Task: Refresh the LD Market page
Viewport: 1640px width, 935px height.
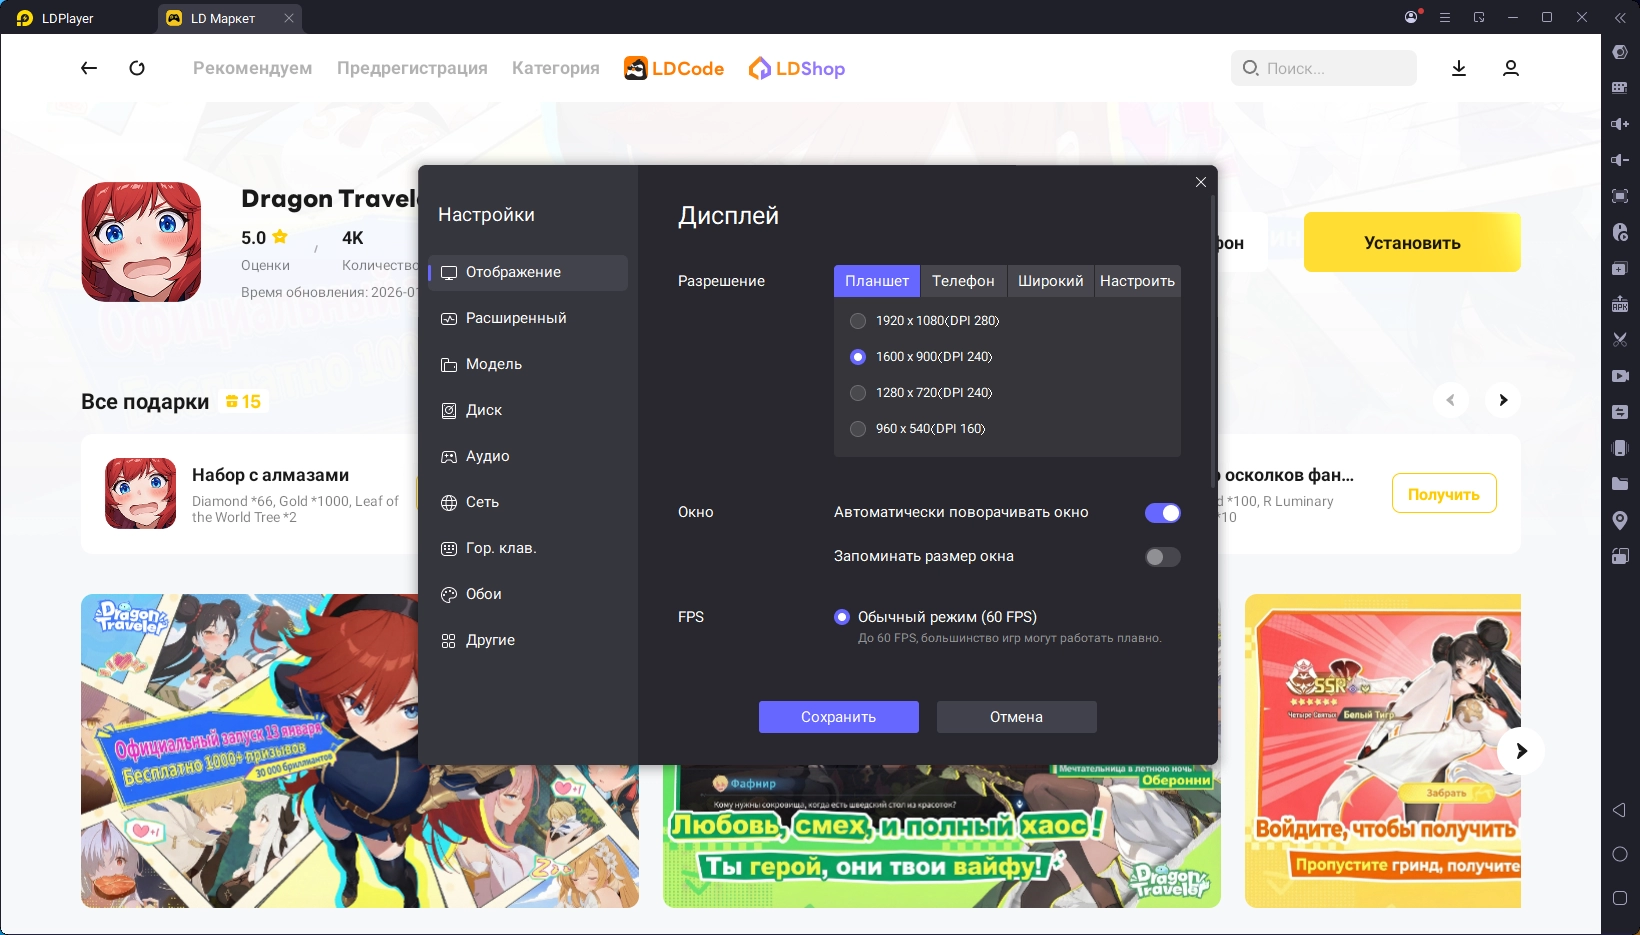Action: click(137, 68)
